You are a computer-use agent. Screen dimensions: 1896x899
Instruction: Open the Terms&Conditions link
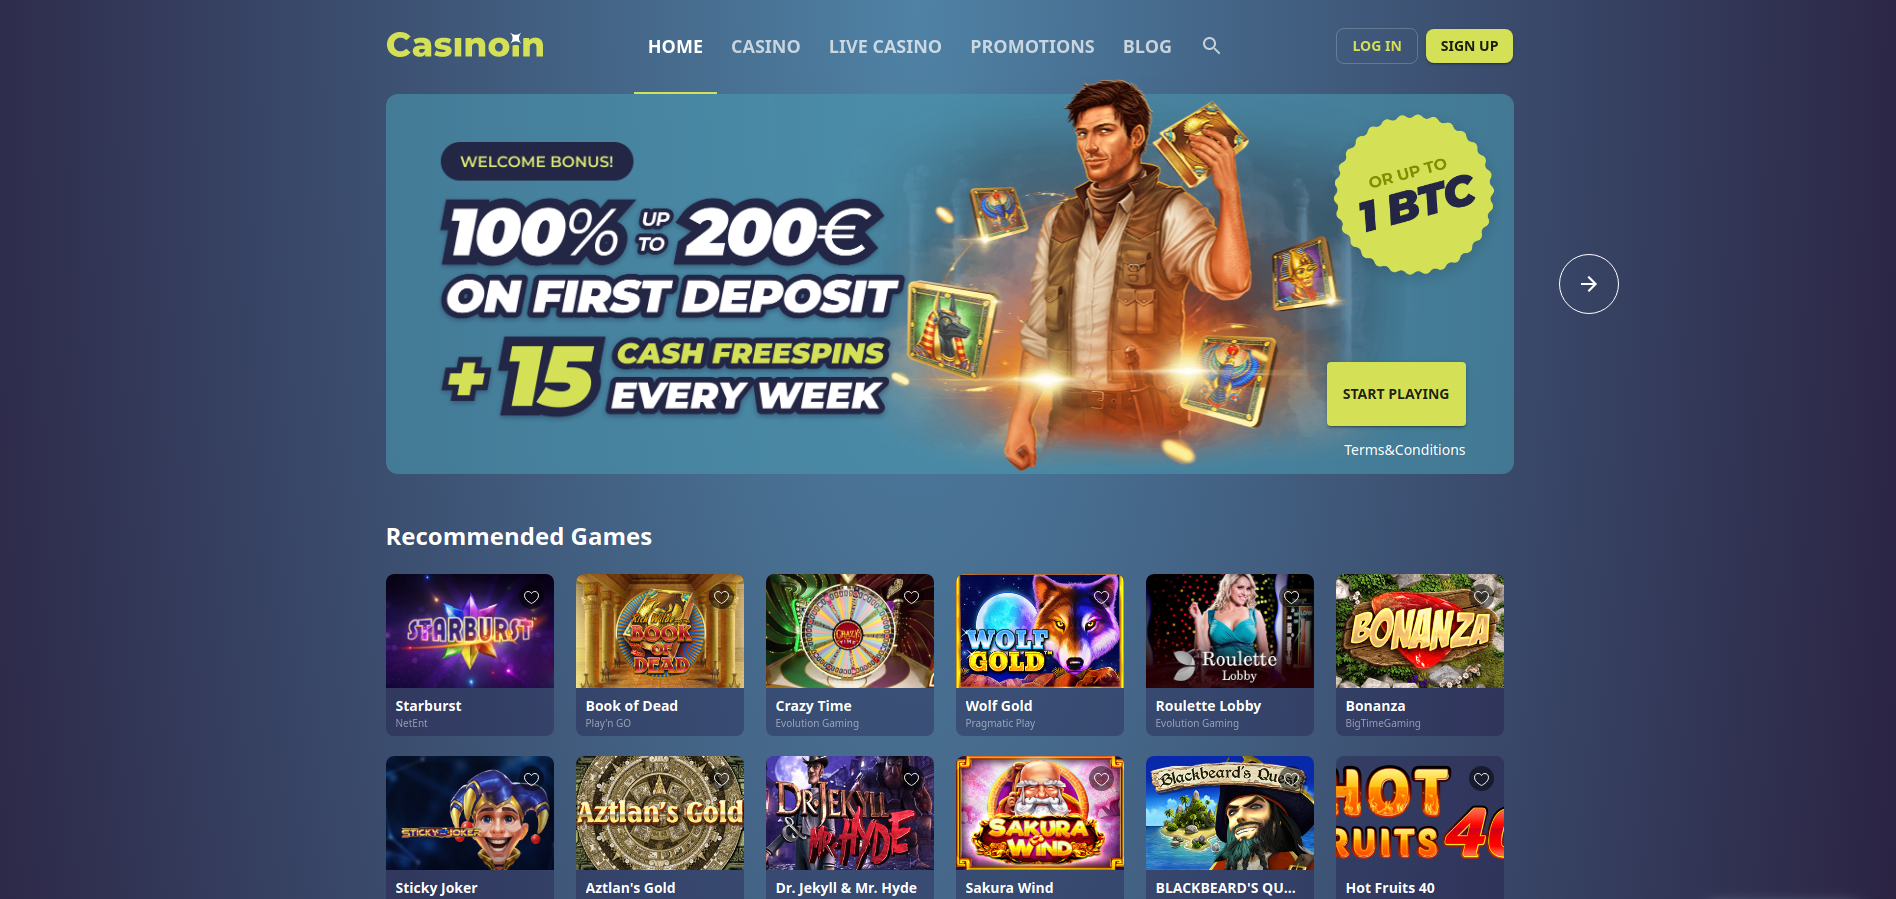(1404, 450)
